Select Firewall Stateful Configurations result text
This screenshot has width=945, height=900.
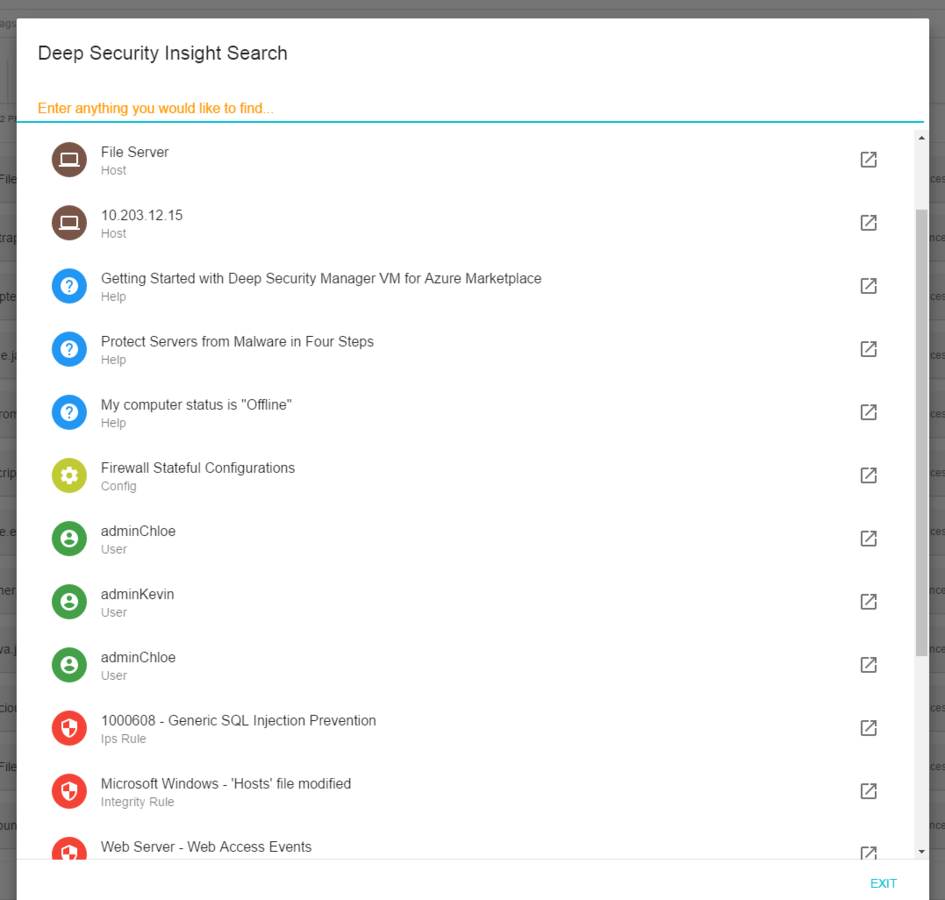(198, 468)
